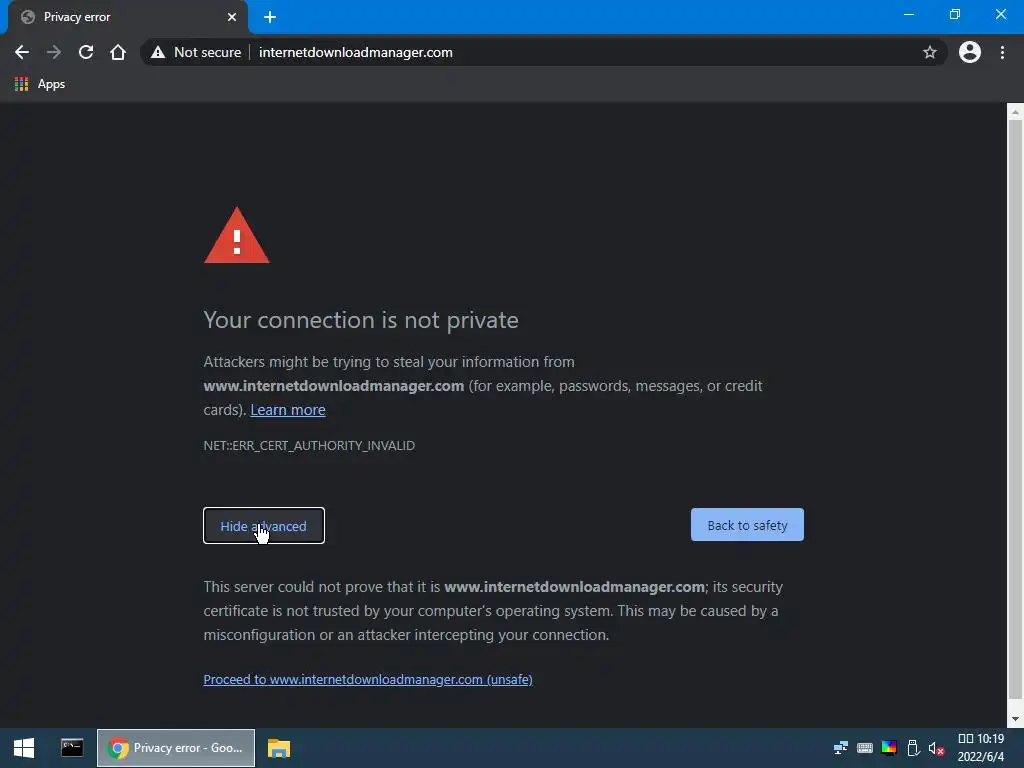Bookmark this page with the star icon
This screenshot has height=768, width=1024.
929,52
